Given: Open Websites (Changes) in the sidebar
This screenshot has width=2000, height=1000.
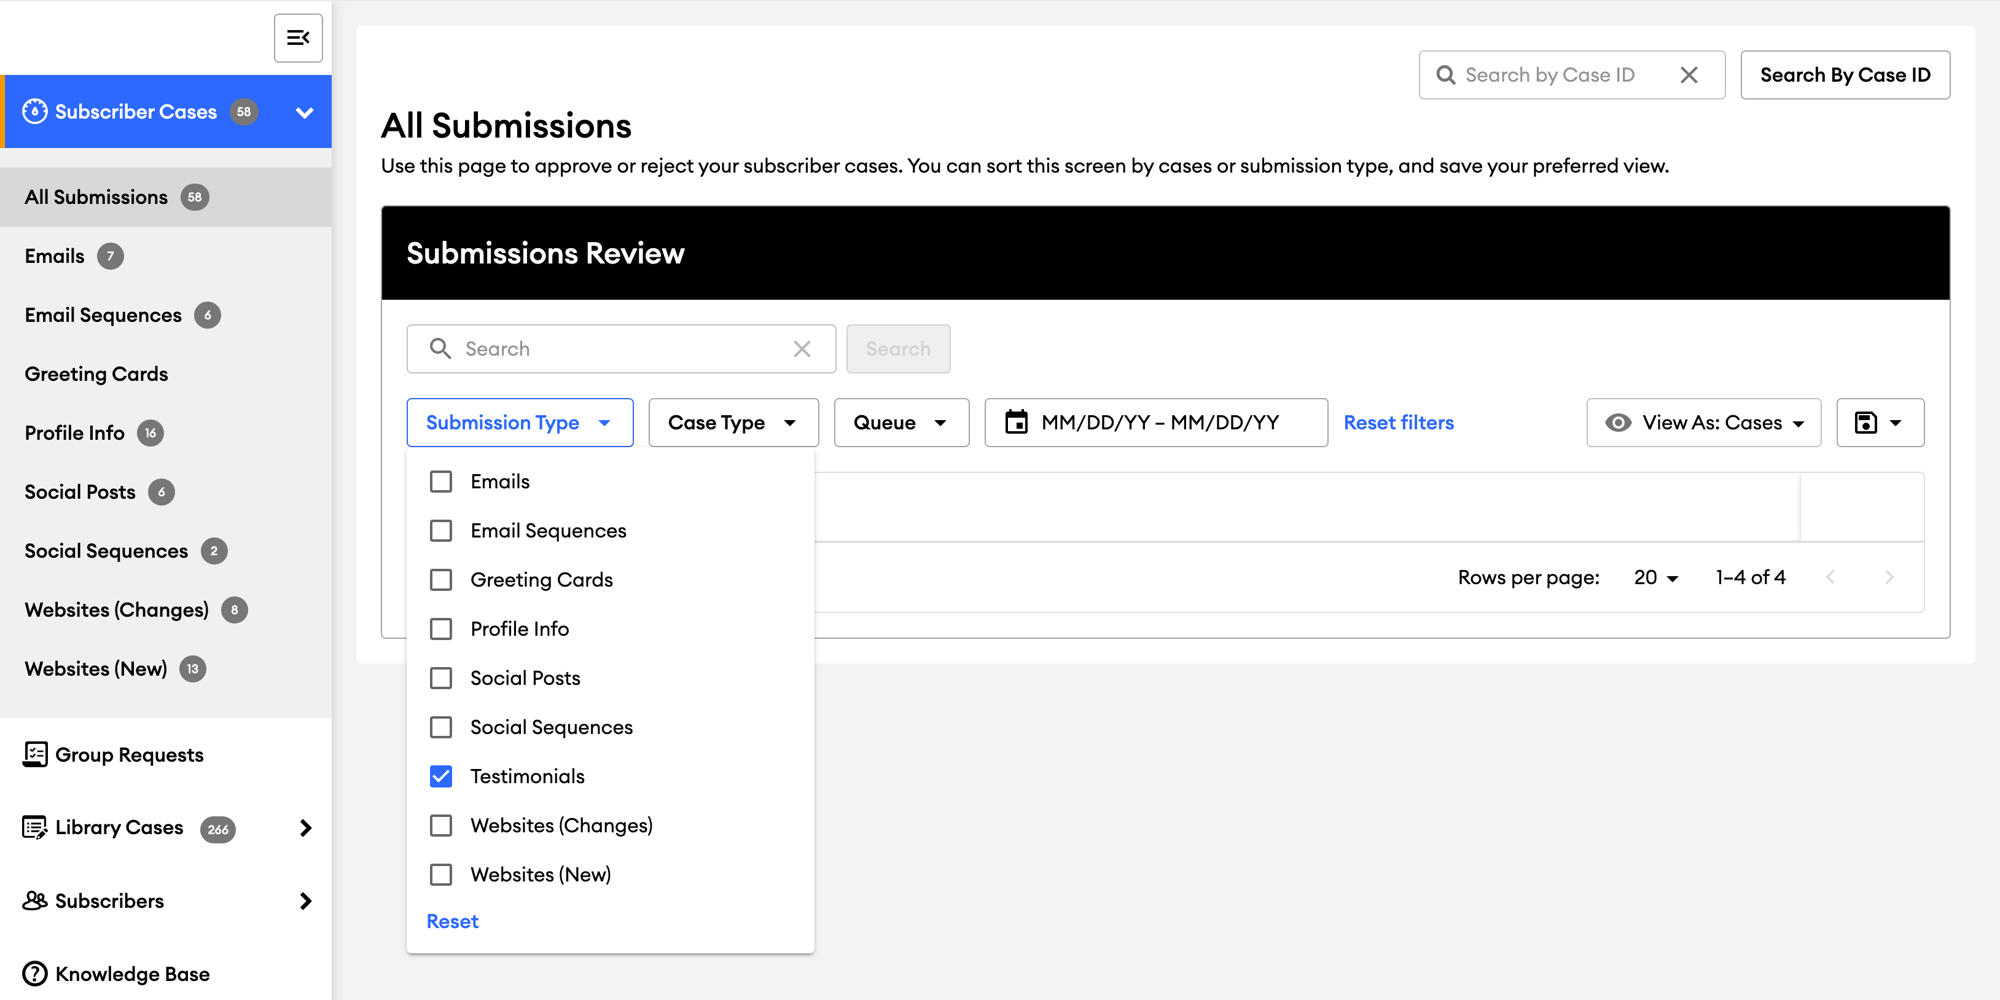Looking at the screenshot, I should point(166,610).
